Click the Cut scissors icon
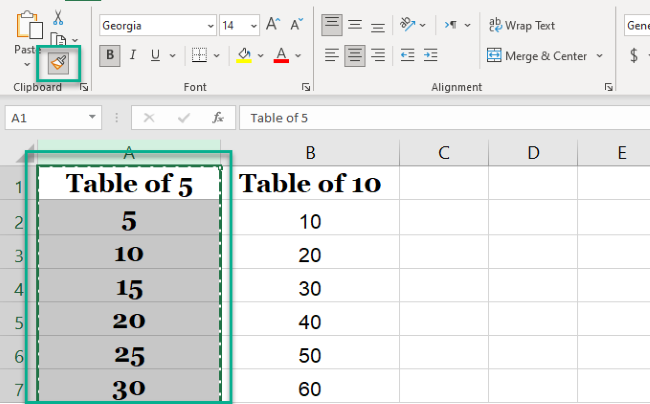This screenshot has width=650, height=404. (58, 17)
